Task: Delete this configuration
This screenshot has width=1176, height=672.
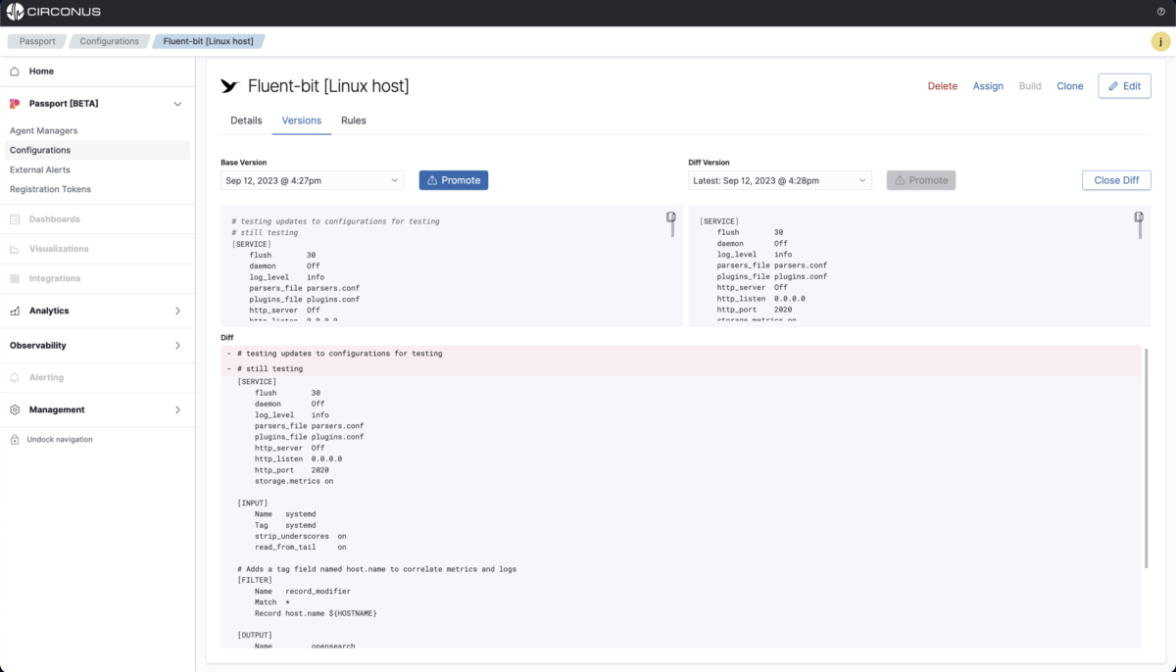Action: [942, 86]
